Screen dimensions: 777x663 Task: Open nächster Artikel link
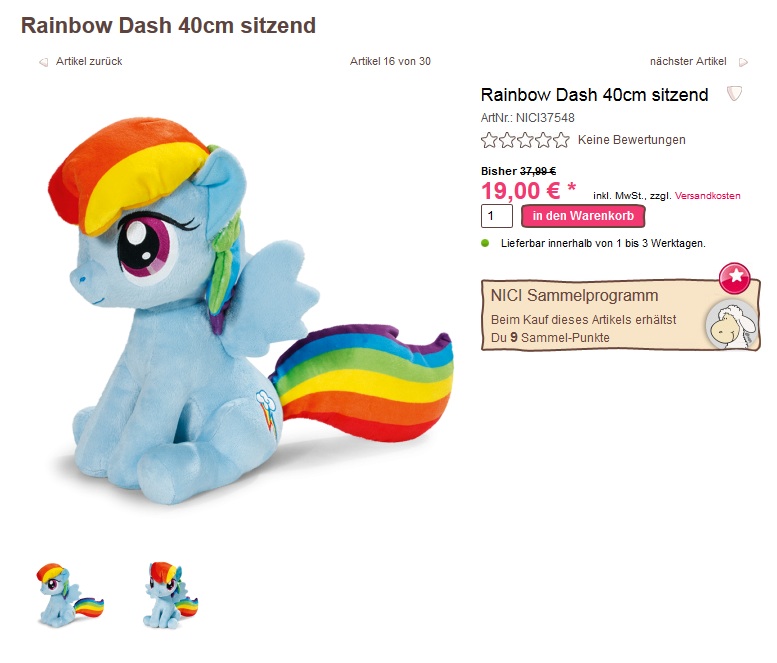pyautogui.click(x=688, y=61)
